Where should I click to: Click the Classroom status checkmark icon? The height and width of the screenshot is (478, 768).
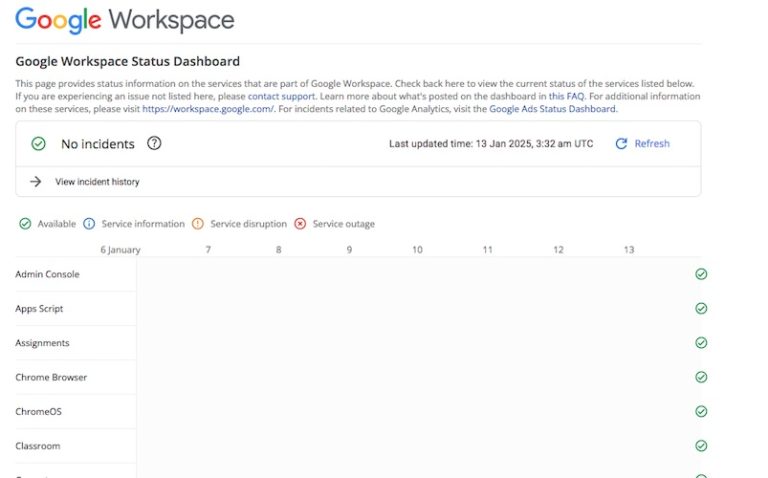pyautogui.click(x=701, y=446)
